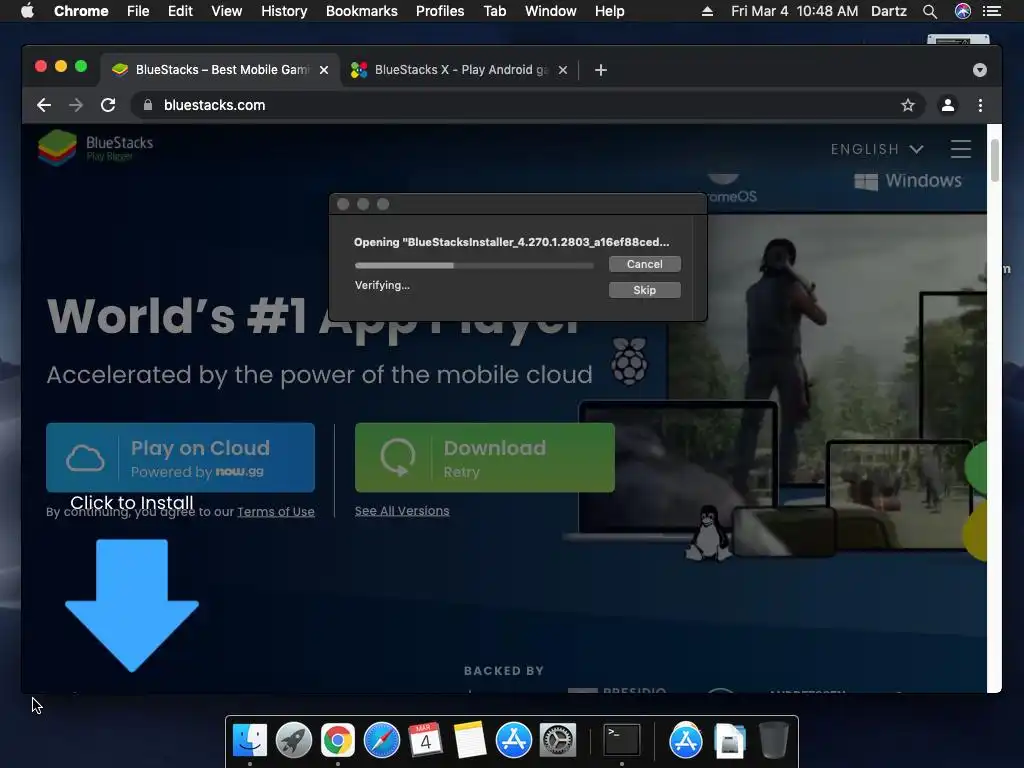Image resolution: width=1024 pixels, height=768 pixels.
Task: Open the Help menu
Action: point(609,11)
